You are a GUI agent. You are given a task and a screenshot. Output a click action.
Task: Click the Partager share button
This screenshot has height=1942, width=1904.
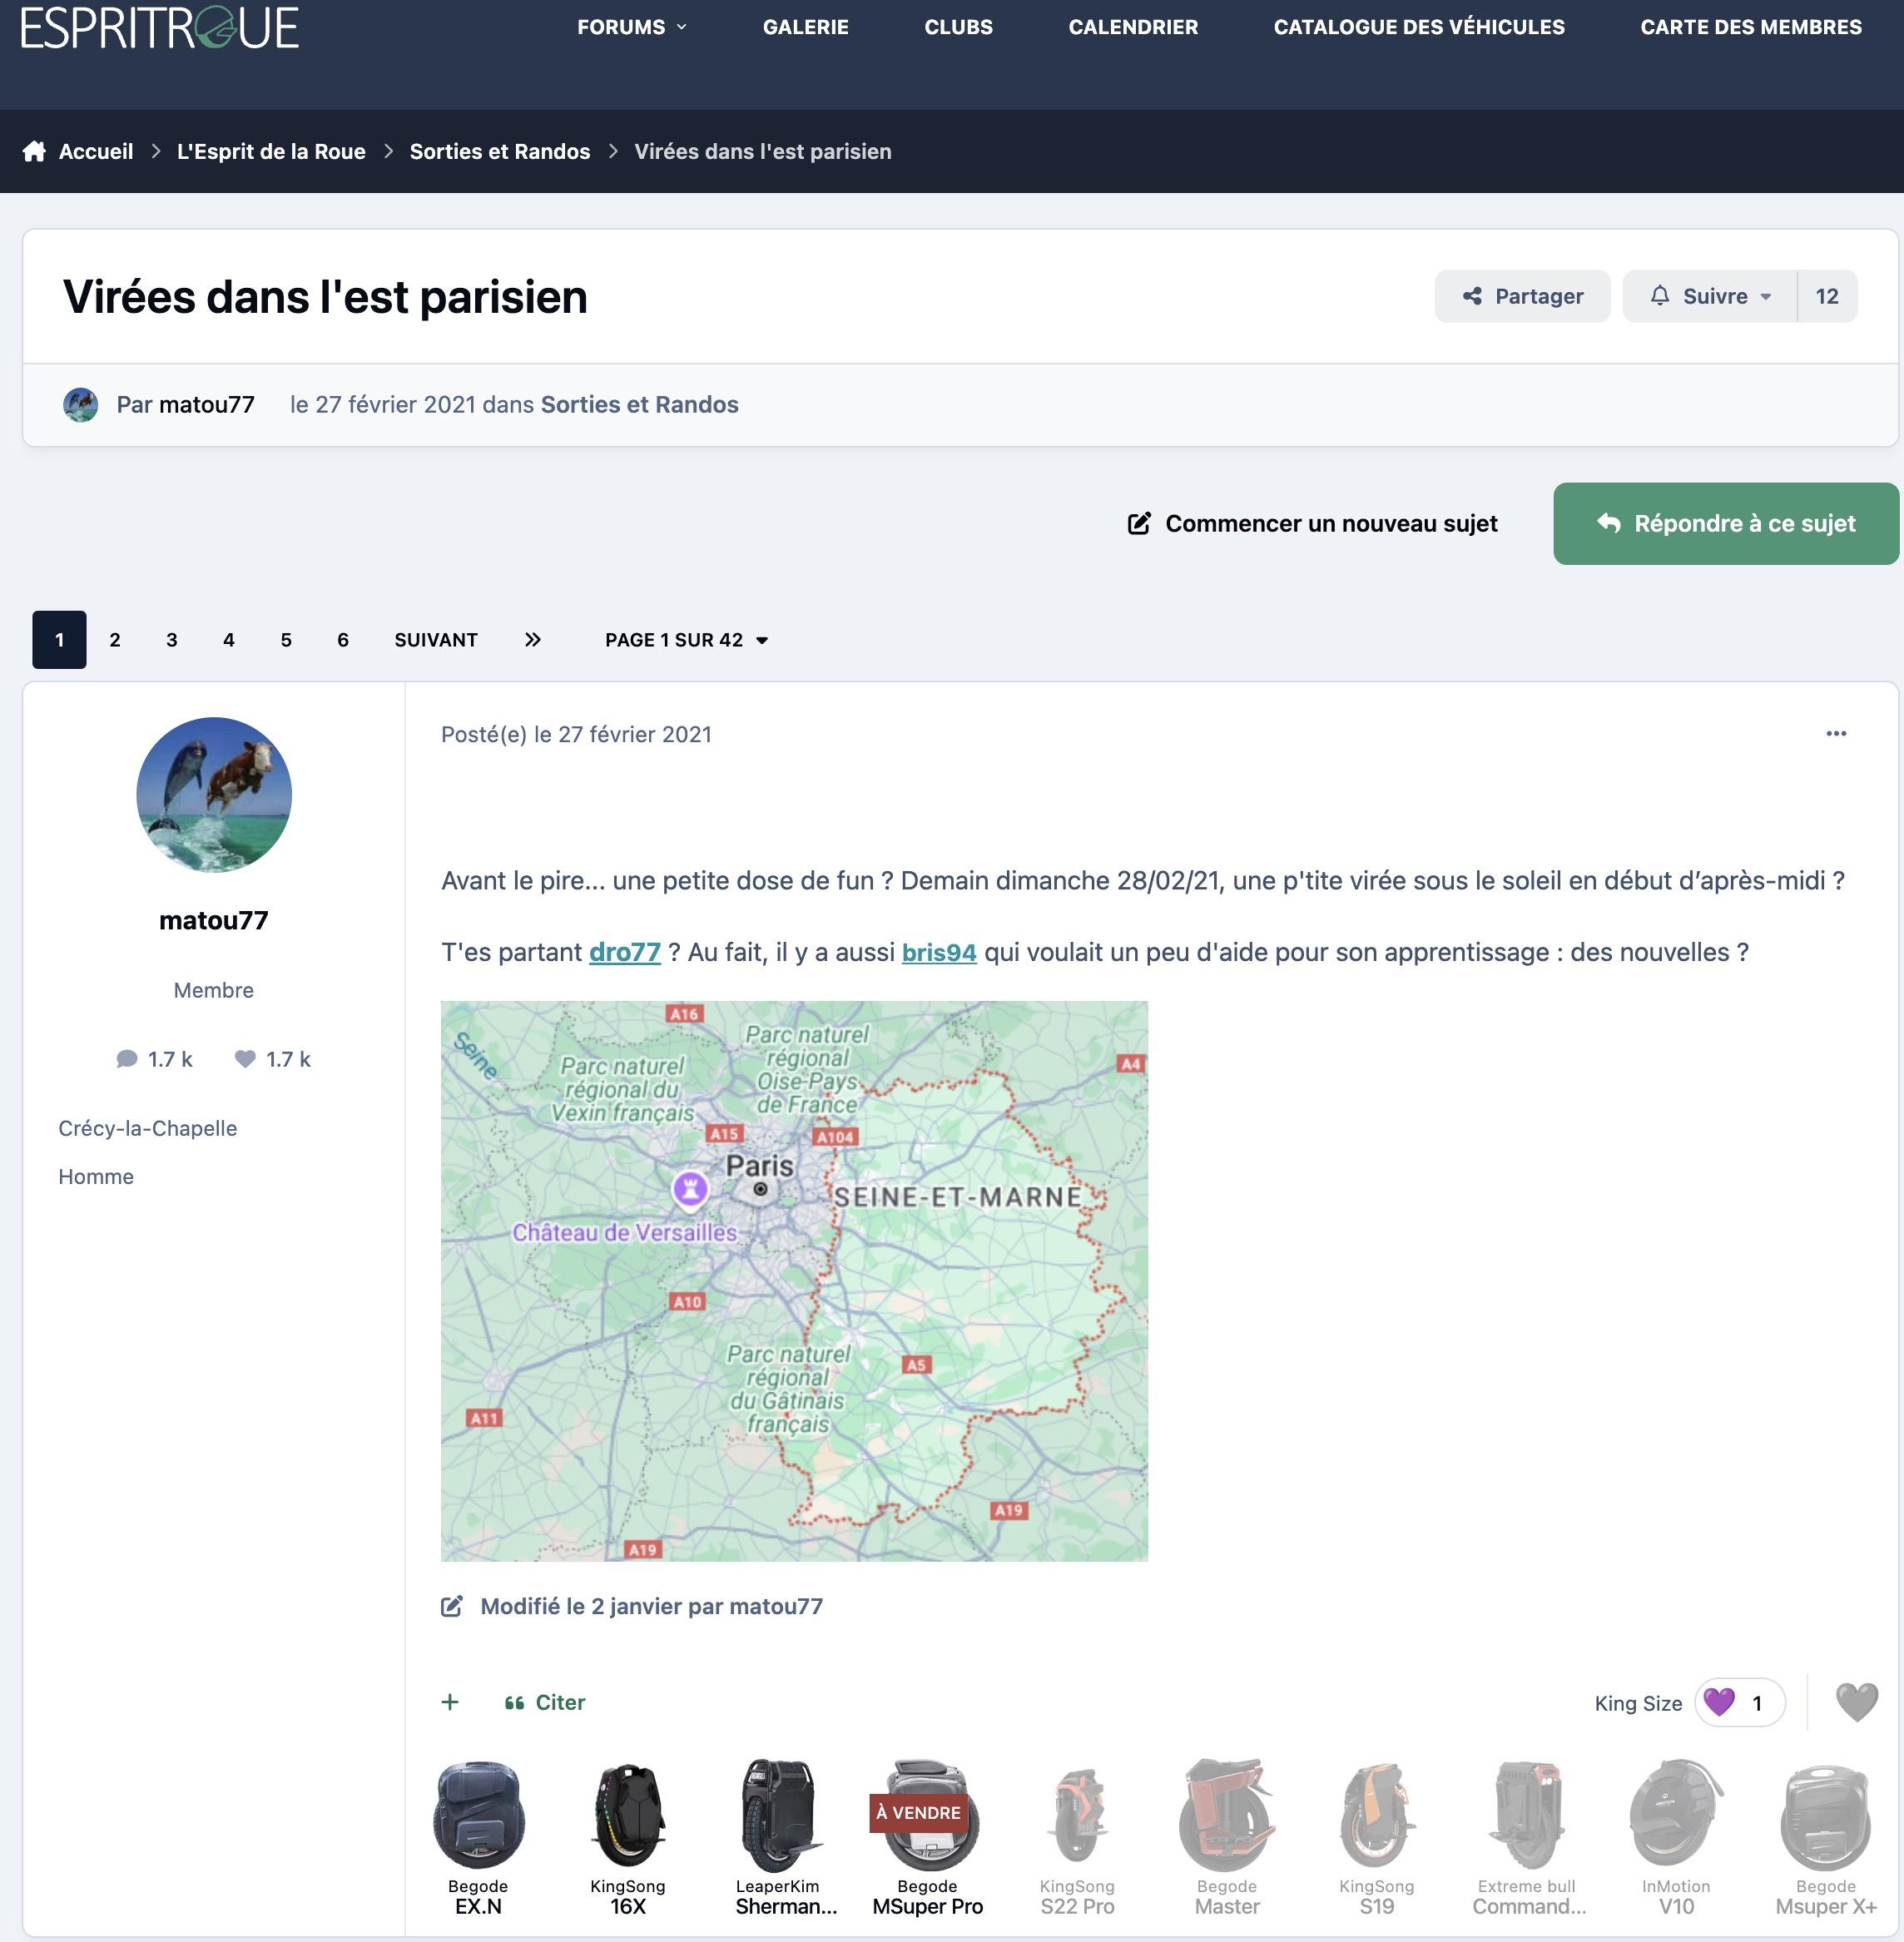pyautogui.click(x=1522, y=296)
